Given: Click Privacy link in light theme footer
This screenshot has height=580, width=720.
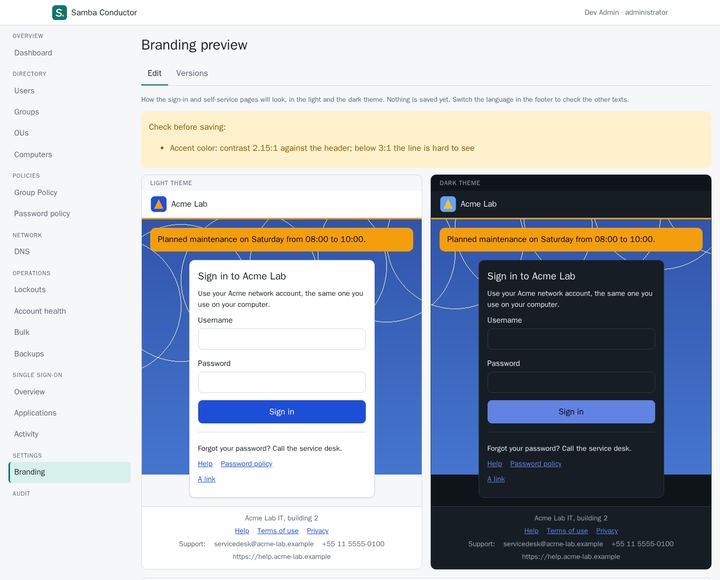Looking at the screenshot, I should pos(318,531).
